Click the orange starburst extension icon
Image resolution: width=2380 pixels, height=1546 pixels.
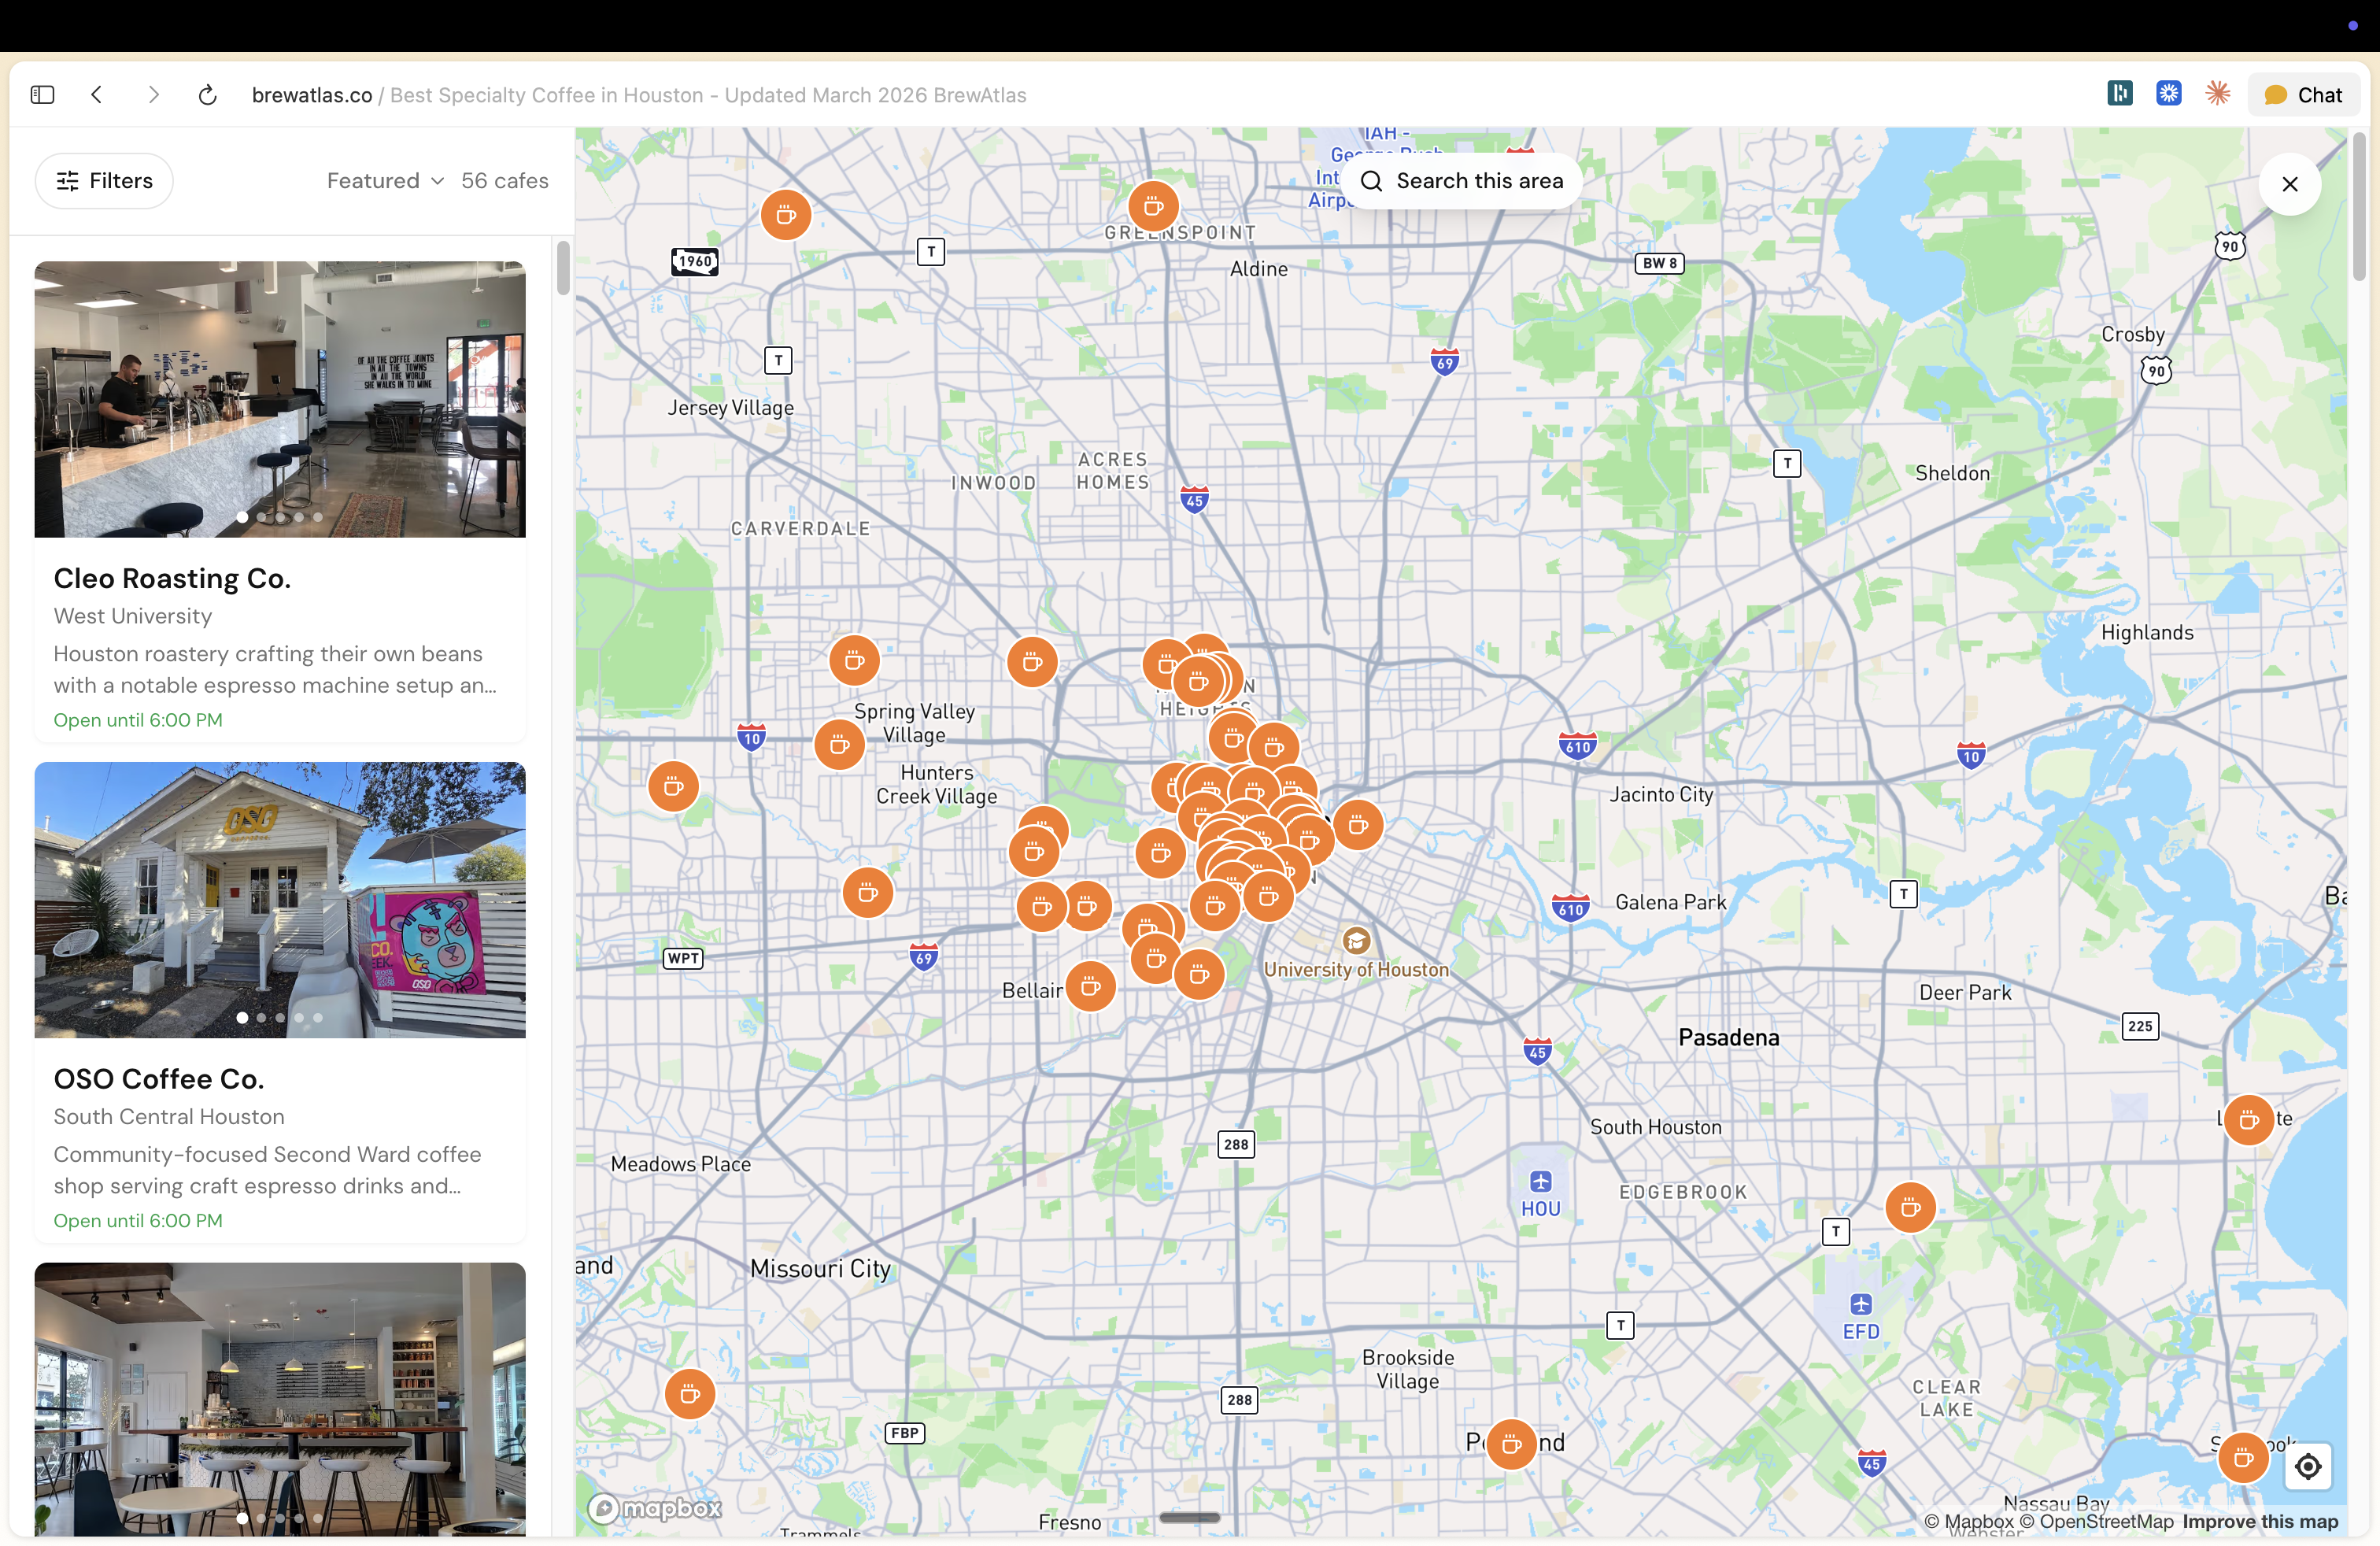coord(2217,94)
